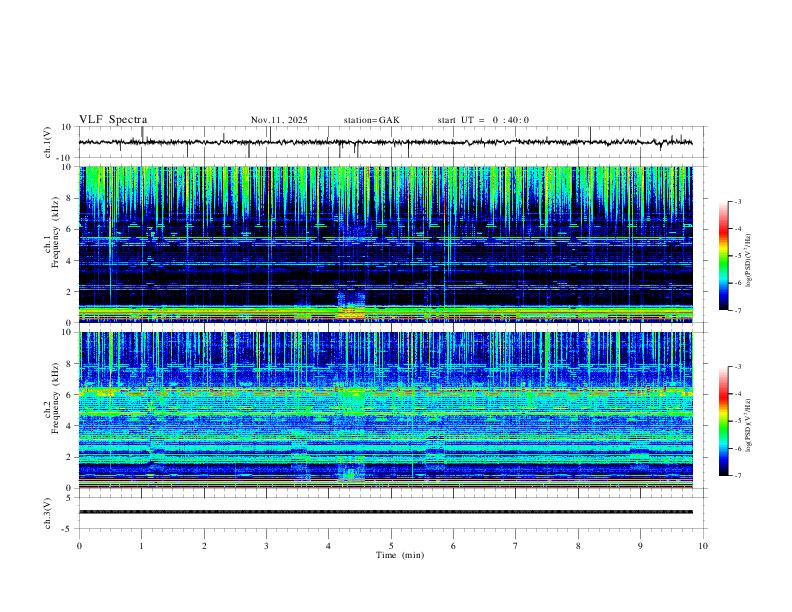Click the time axis tick label '5'
This screenshot has height=612, width=792.
391,546
